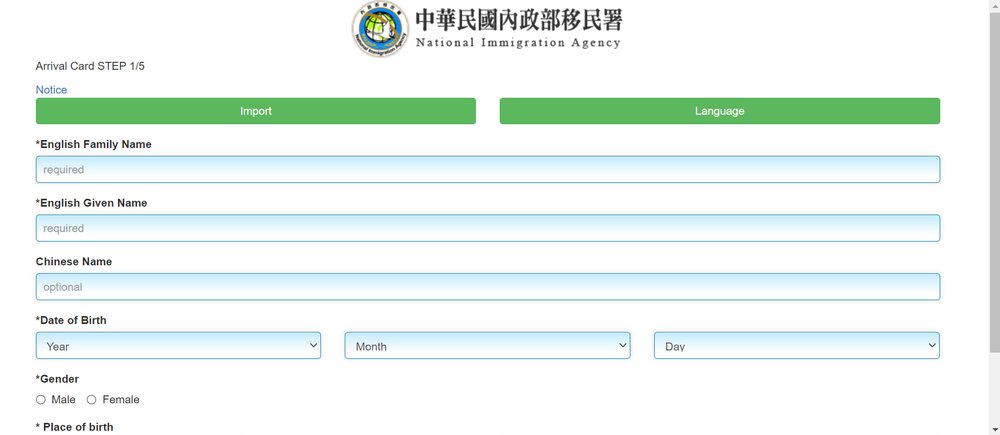Open the Day of birth dropdown
Screen dimensions: 1000x435
797,346
